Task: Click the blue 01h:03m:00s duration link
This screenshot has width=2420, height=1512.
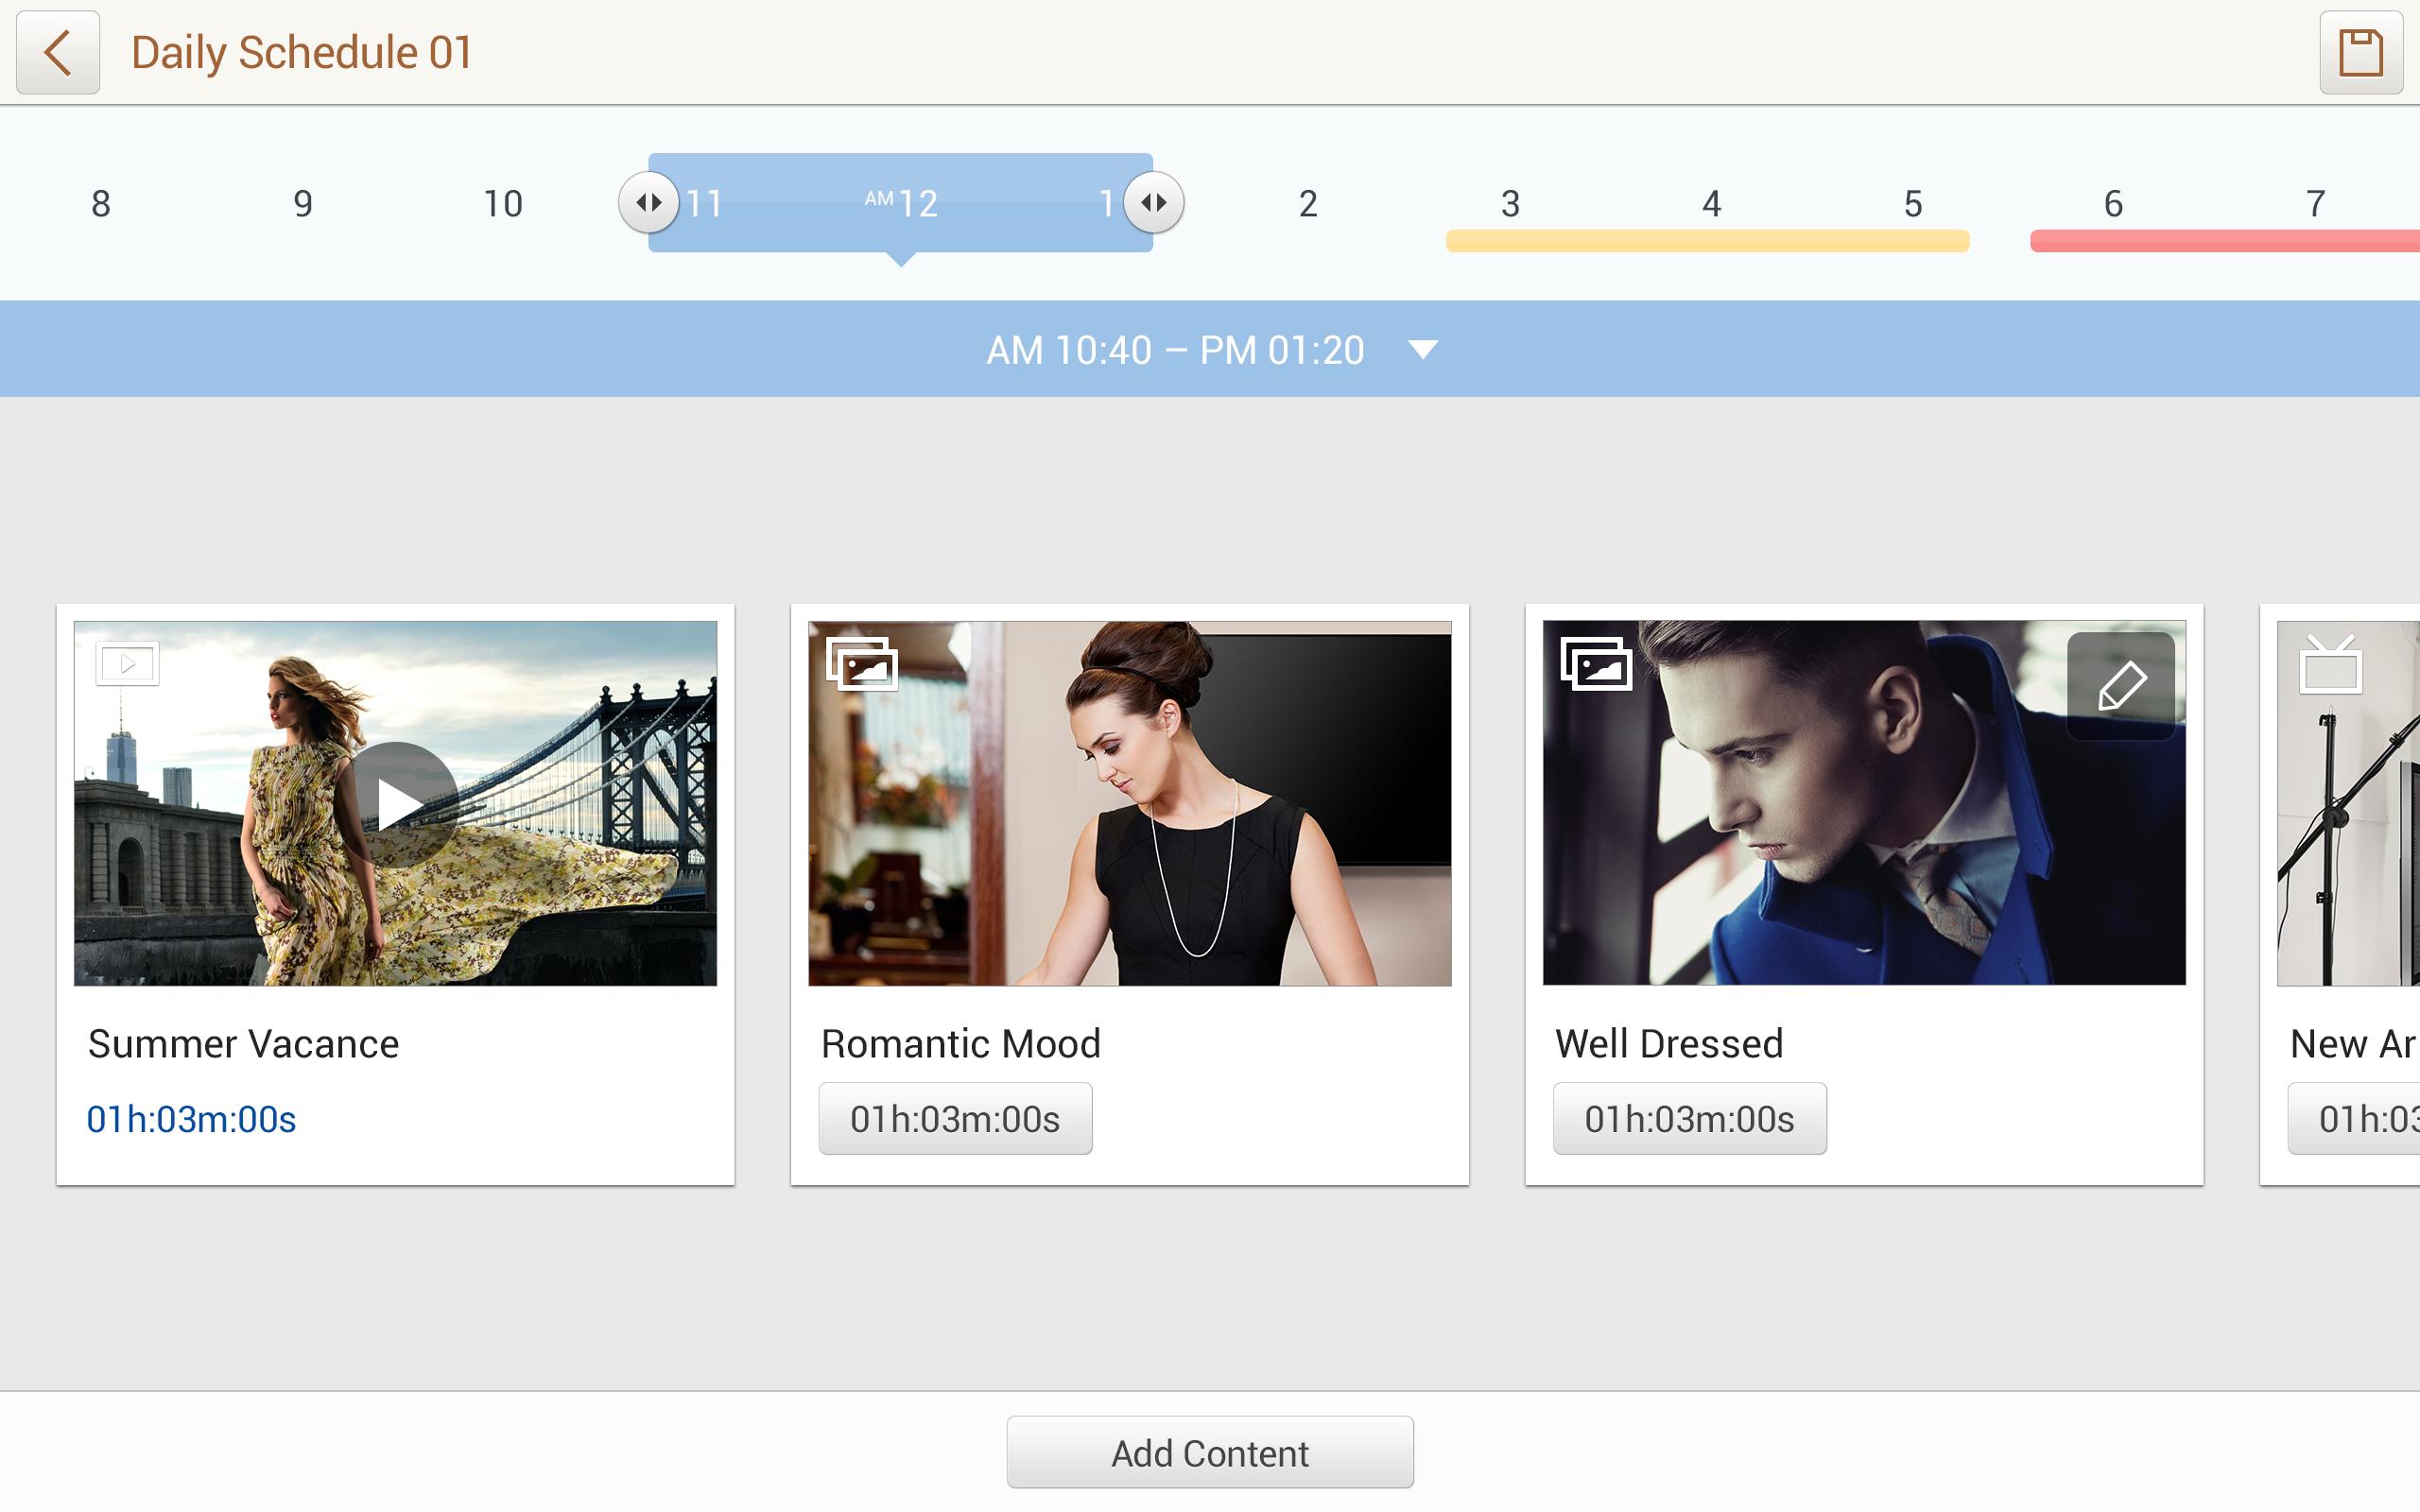Action: (x=190, y=1119)
